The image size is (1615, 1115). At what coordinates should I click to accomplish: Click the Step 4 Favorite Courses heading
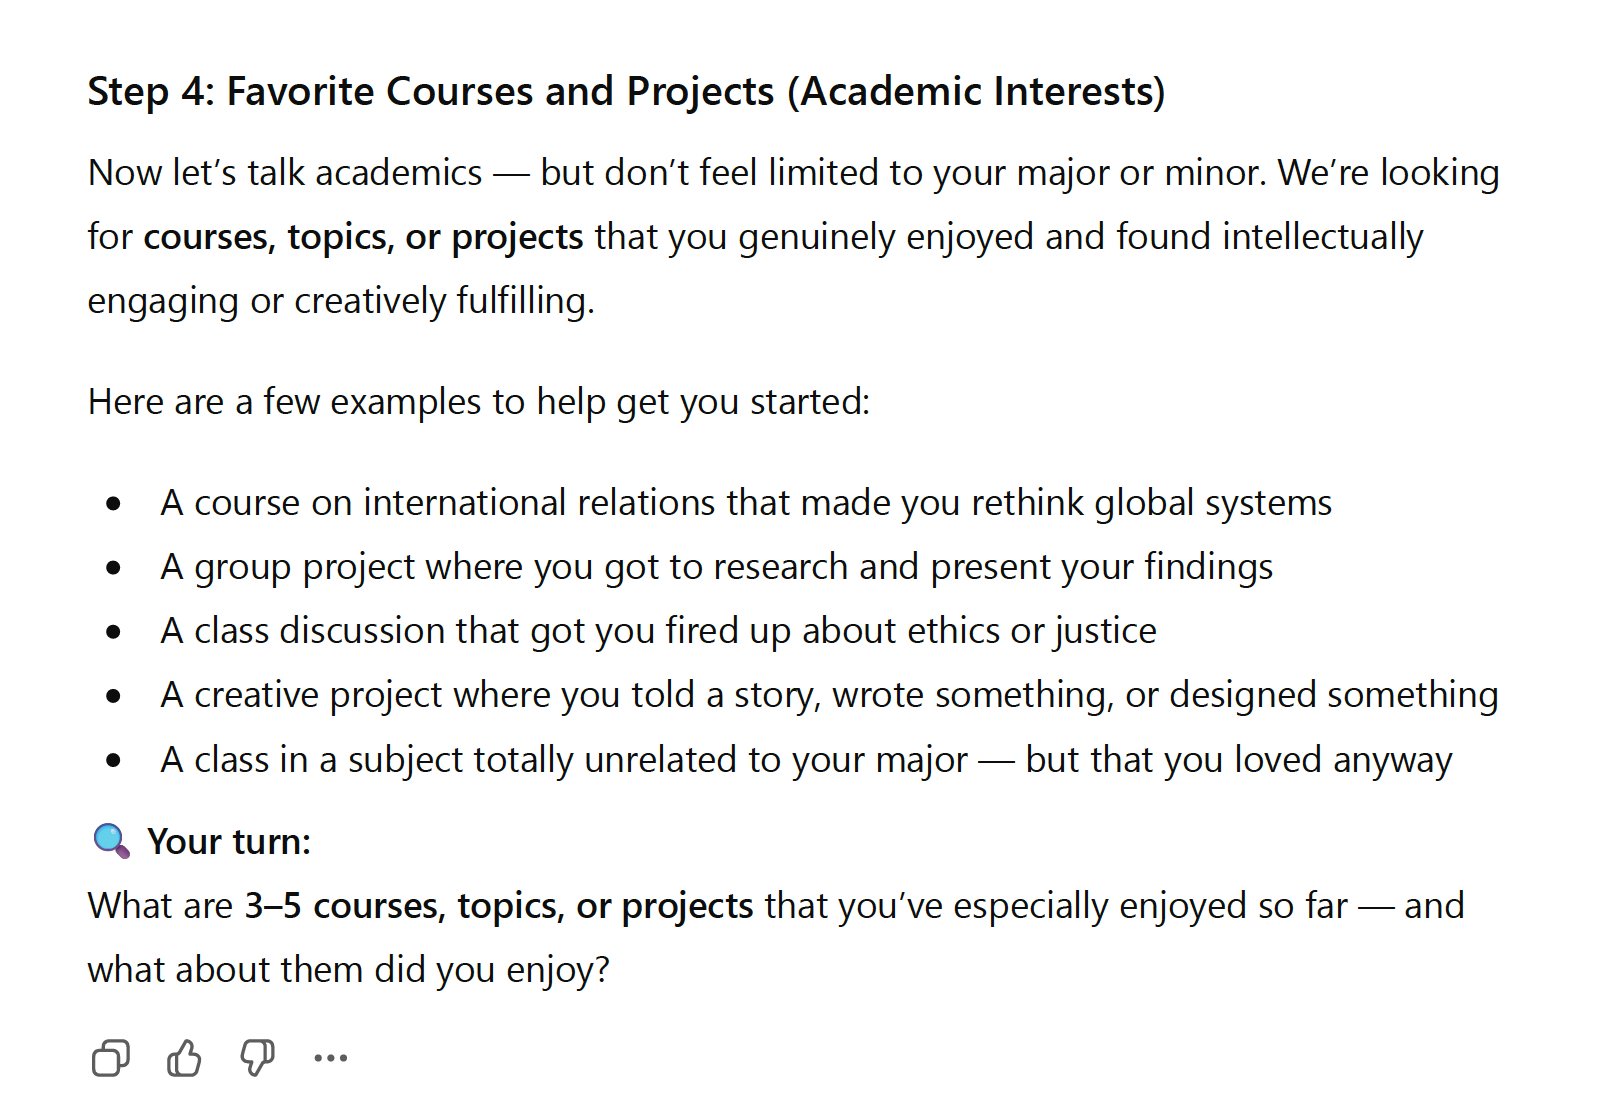(x=626, y=91)
